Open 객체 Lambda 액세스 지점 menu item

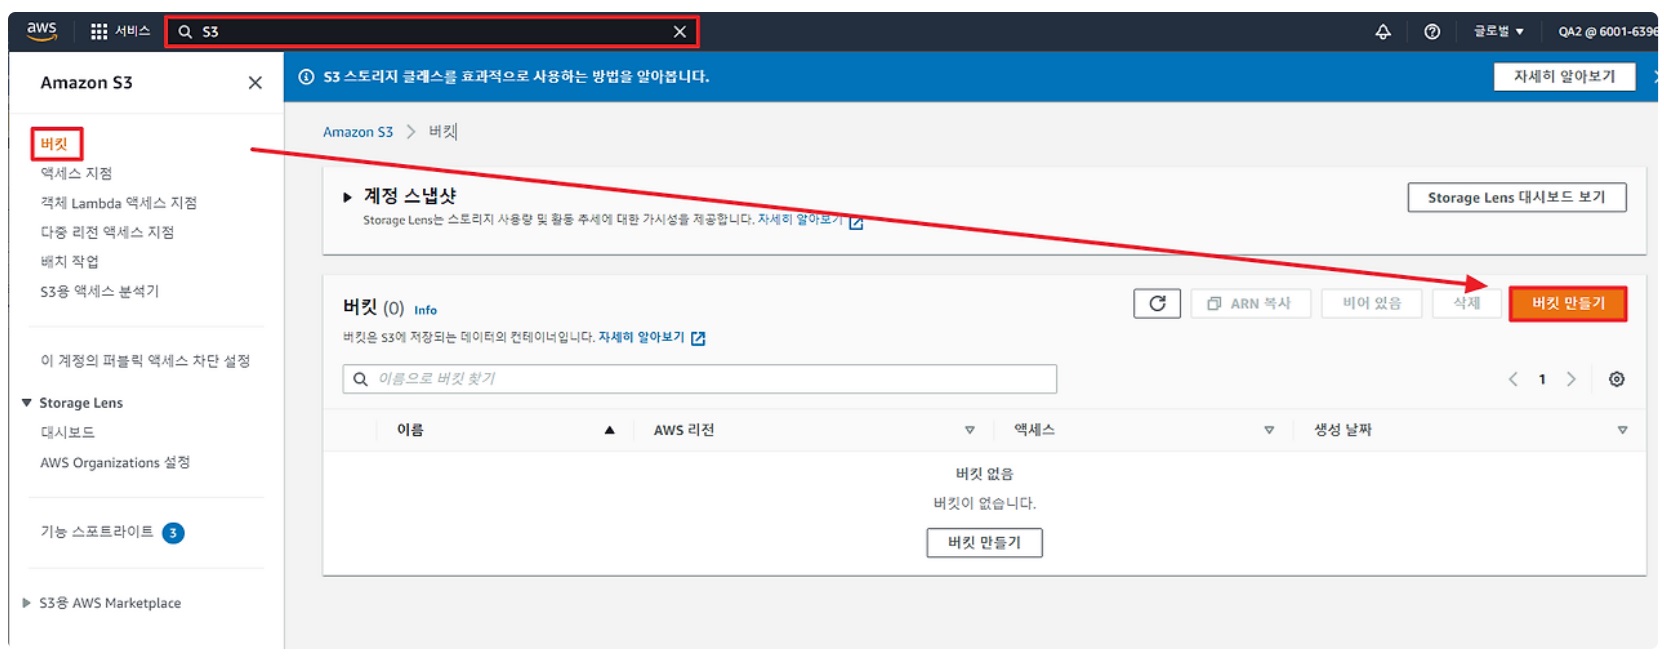(x=118, y=203)
